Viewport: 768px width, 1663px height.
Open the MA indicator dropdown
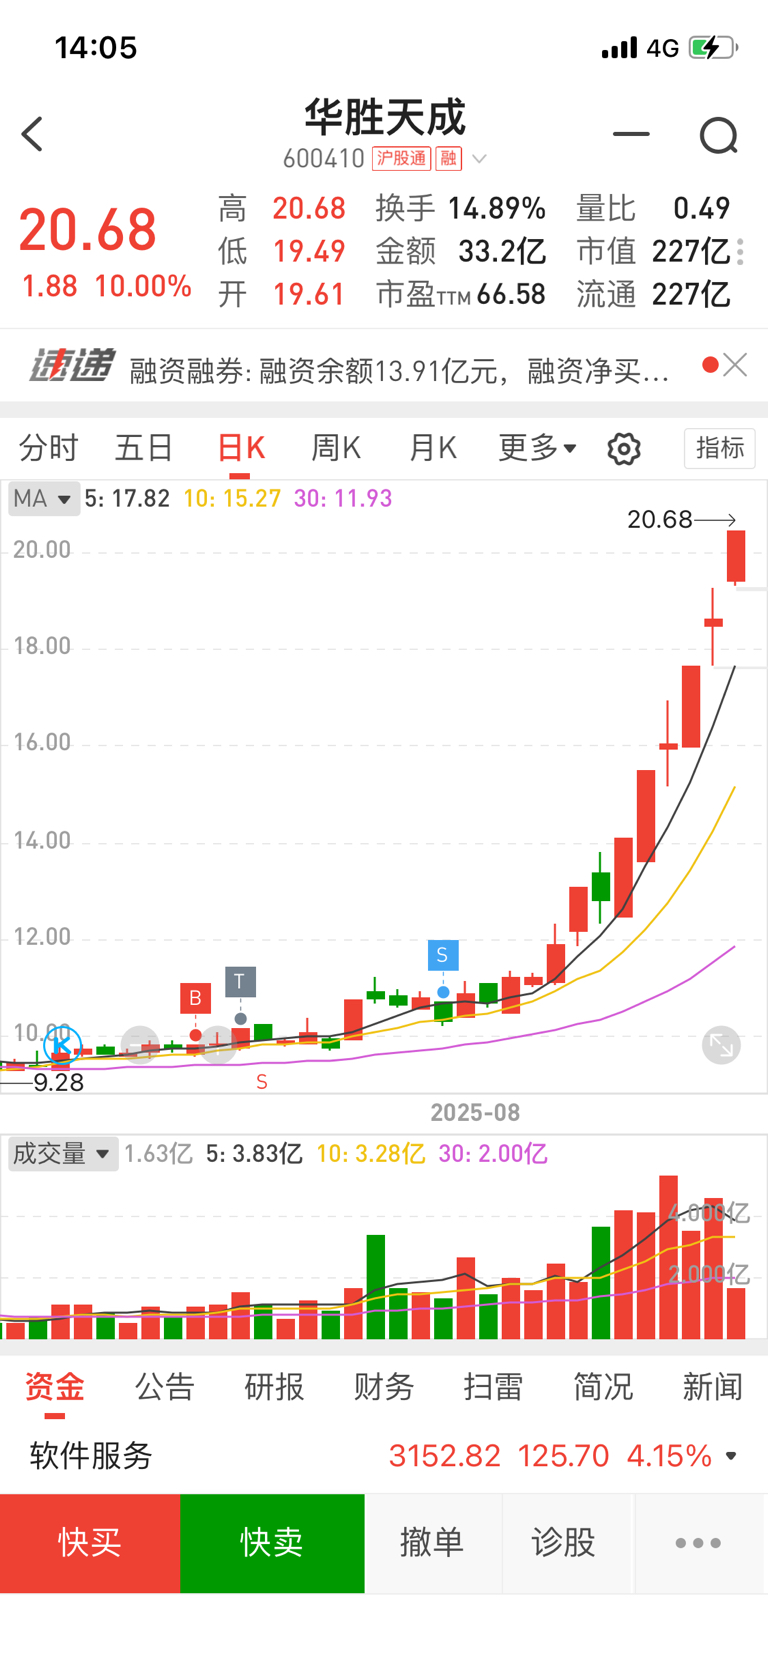[43, 498]
